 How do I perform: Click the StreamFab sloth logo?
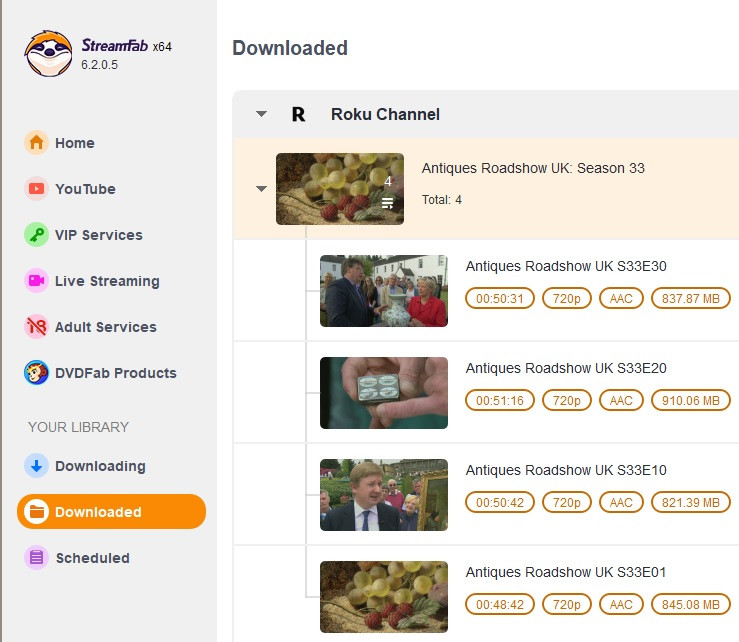49,54
